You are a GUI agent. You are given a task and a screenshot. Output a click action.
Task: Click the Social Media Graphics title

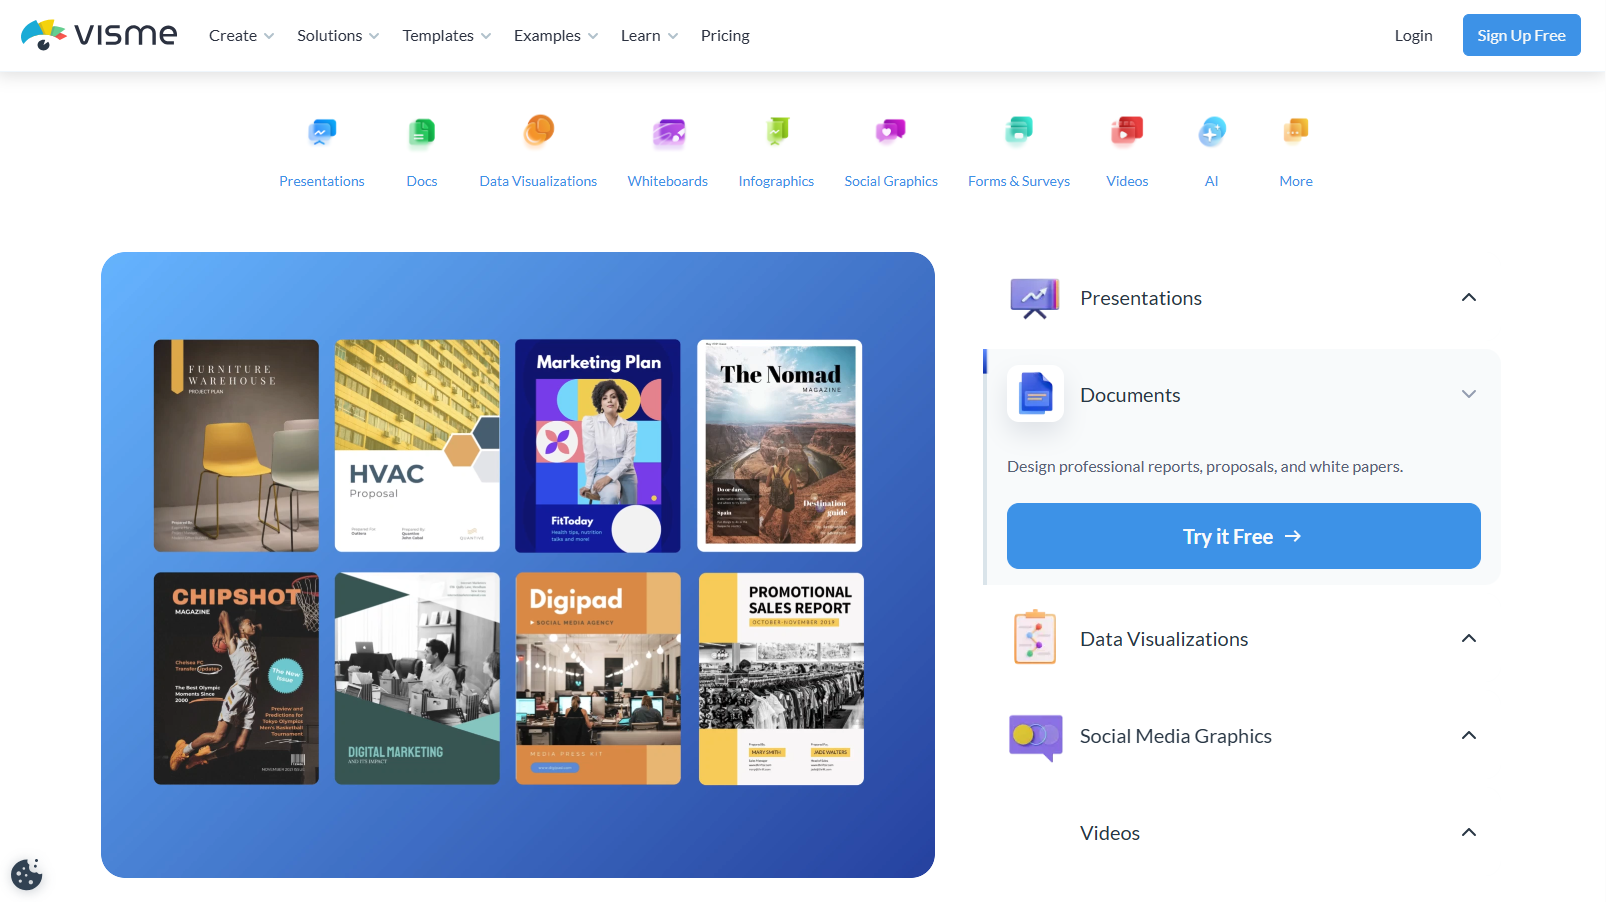[1176, 736]
